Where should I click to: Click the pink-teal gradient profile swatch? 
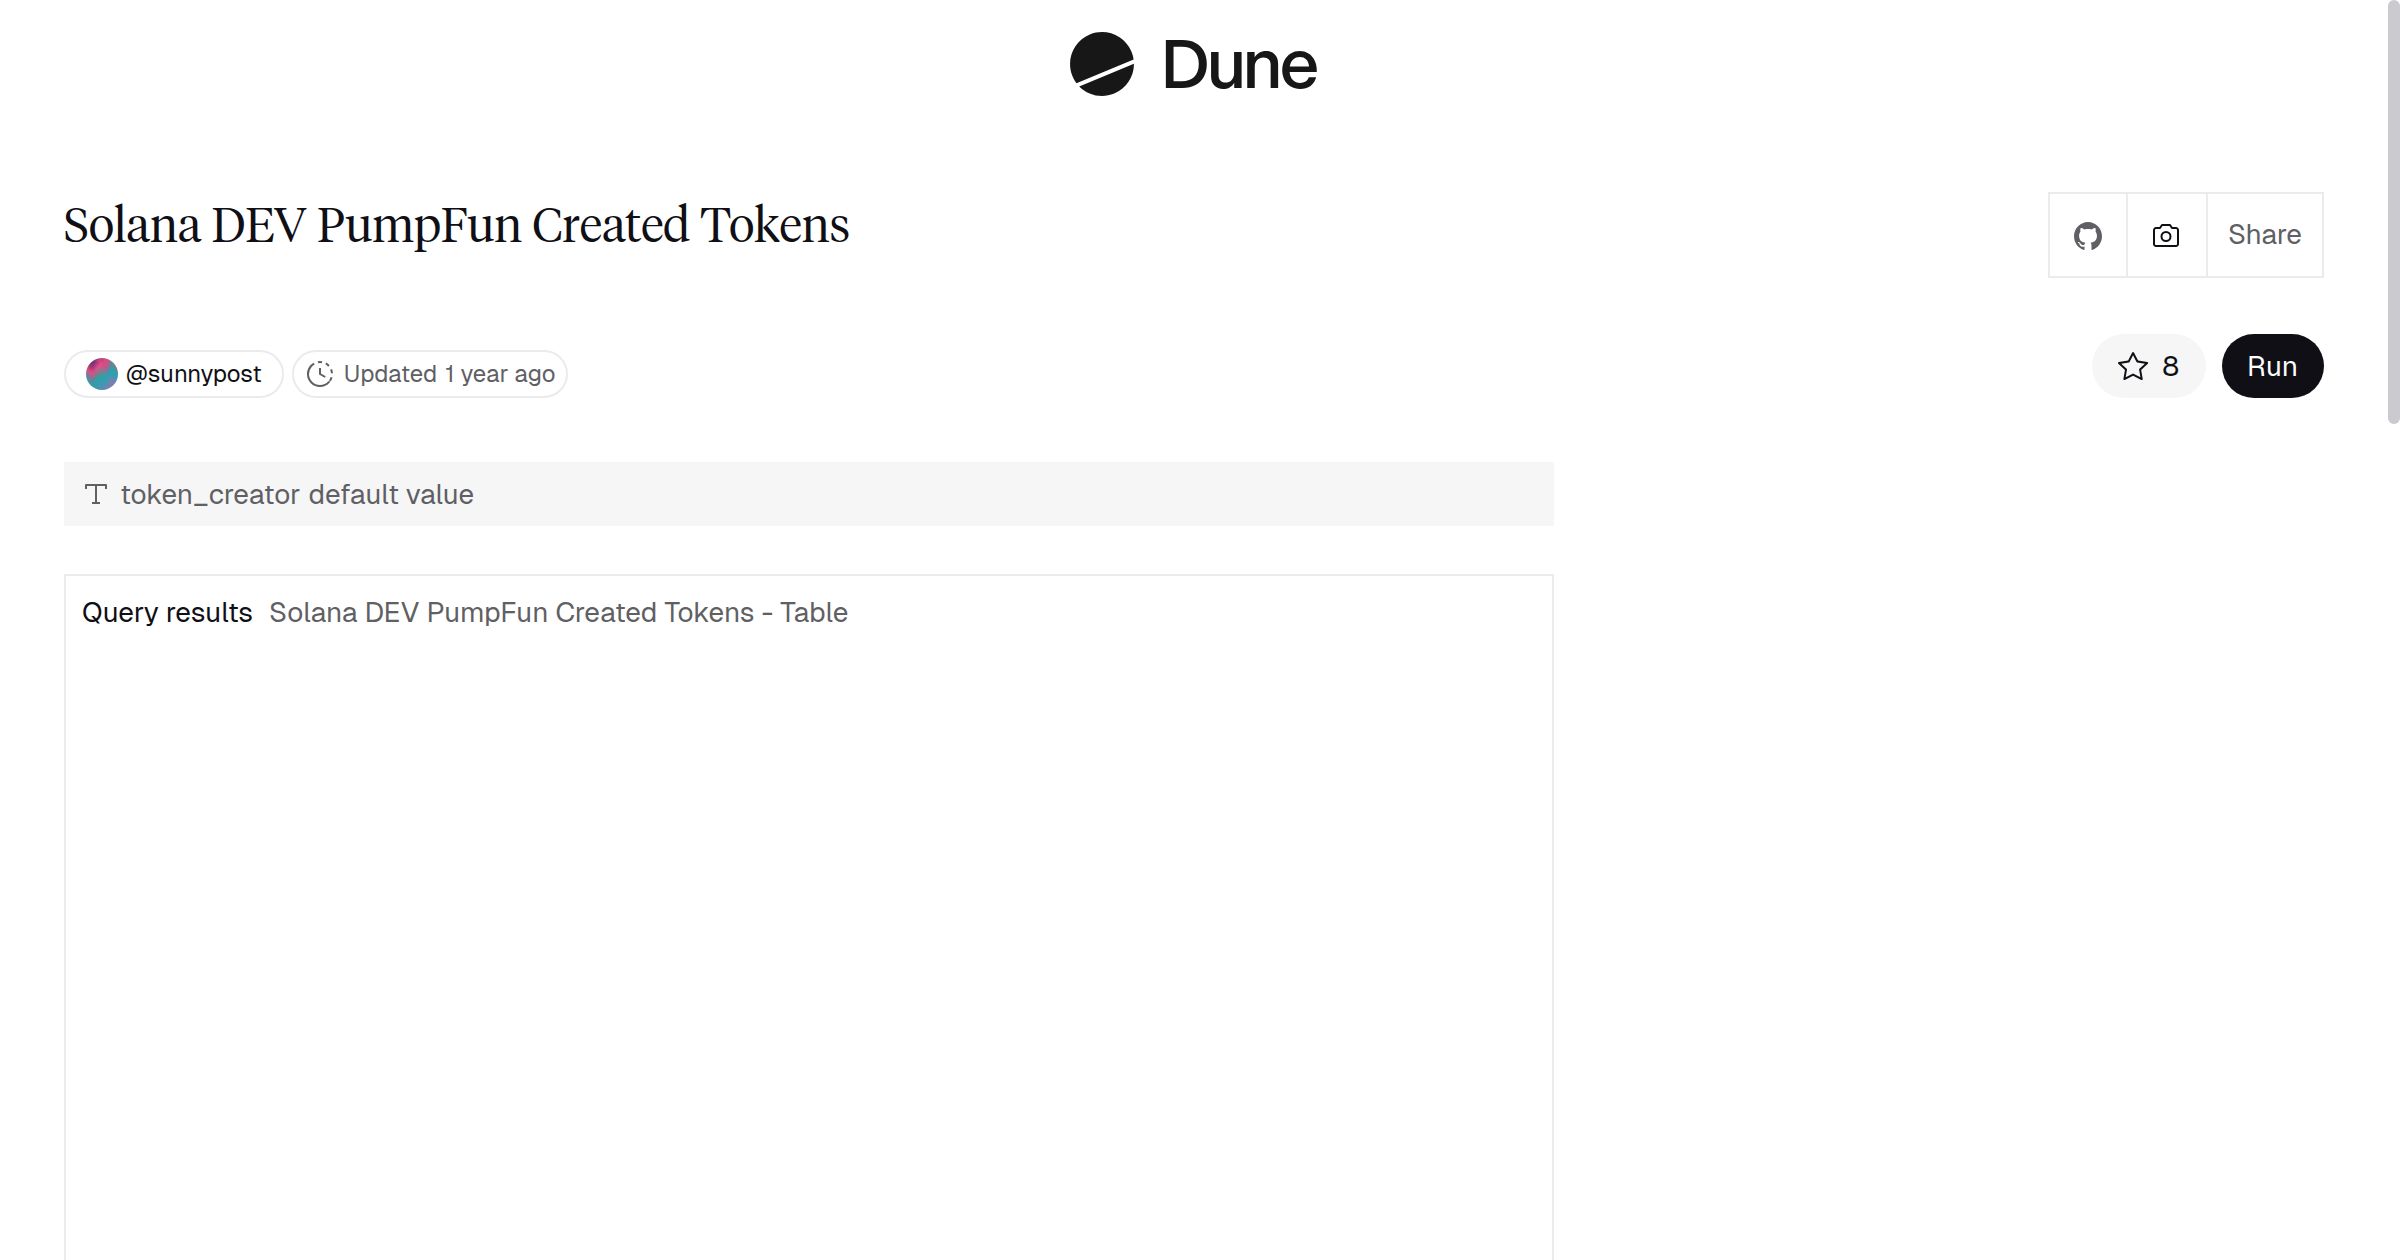pyautogui.click(x=103, y=373)
